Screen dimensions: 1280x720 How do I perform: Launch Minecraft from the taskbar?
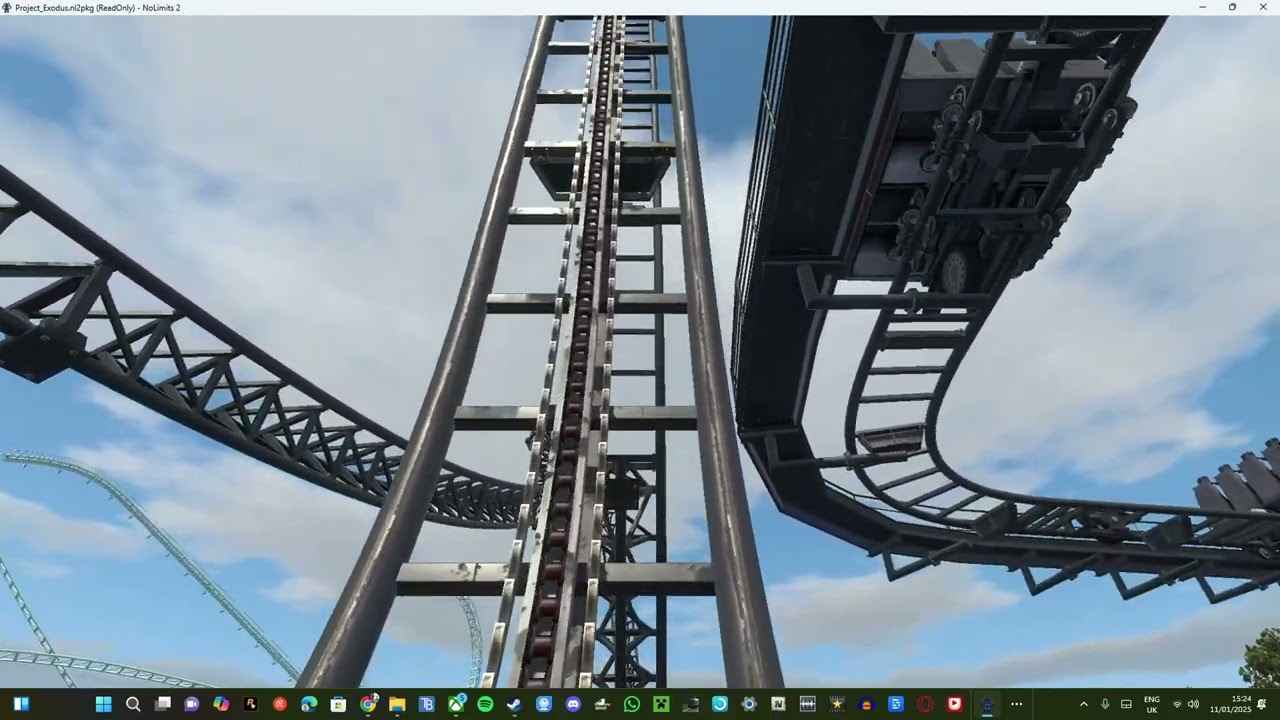pyautogui.click(x=661, y=704)
